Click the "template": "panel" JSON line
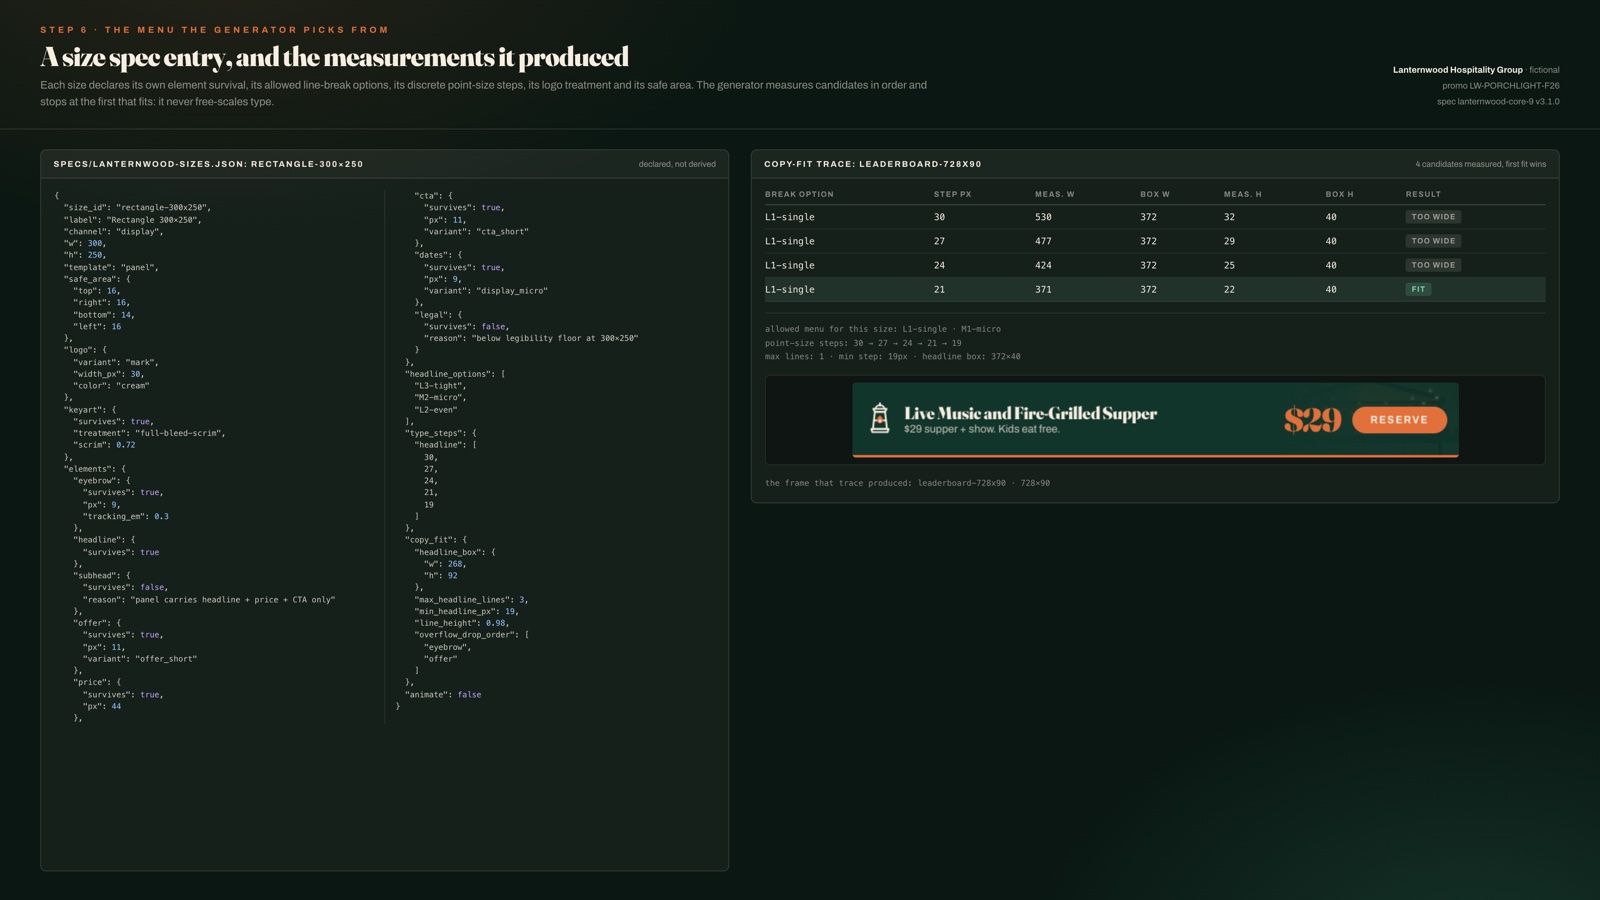Viewport: 1600px width, 900px height. coord(111,268)
